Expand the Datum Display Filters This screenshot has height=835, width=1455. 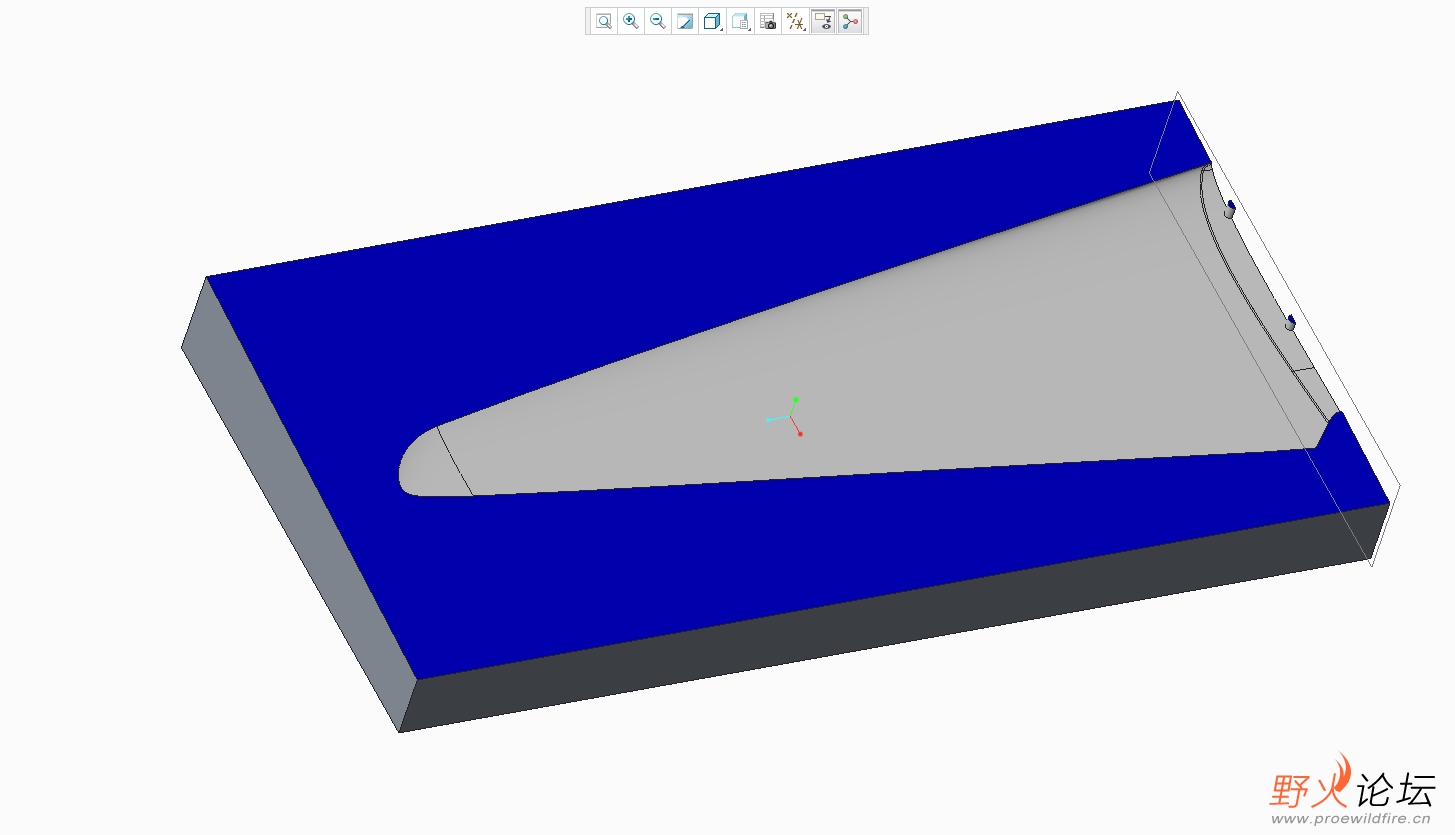pos(796,21)
